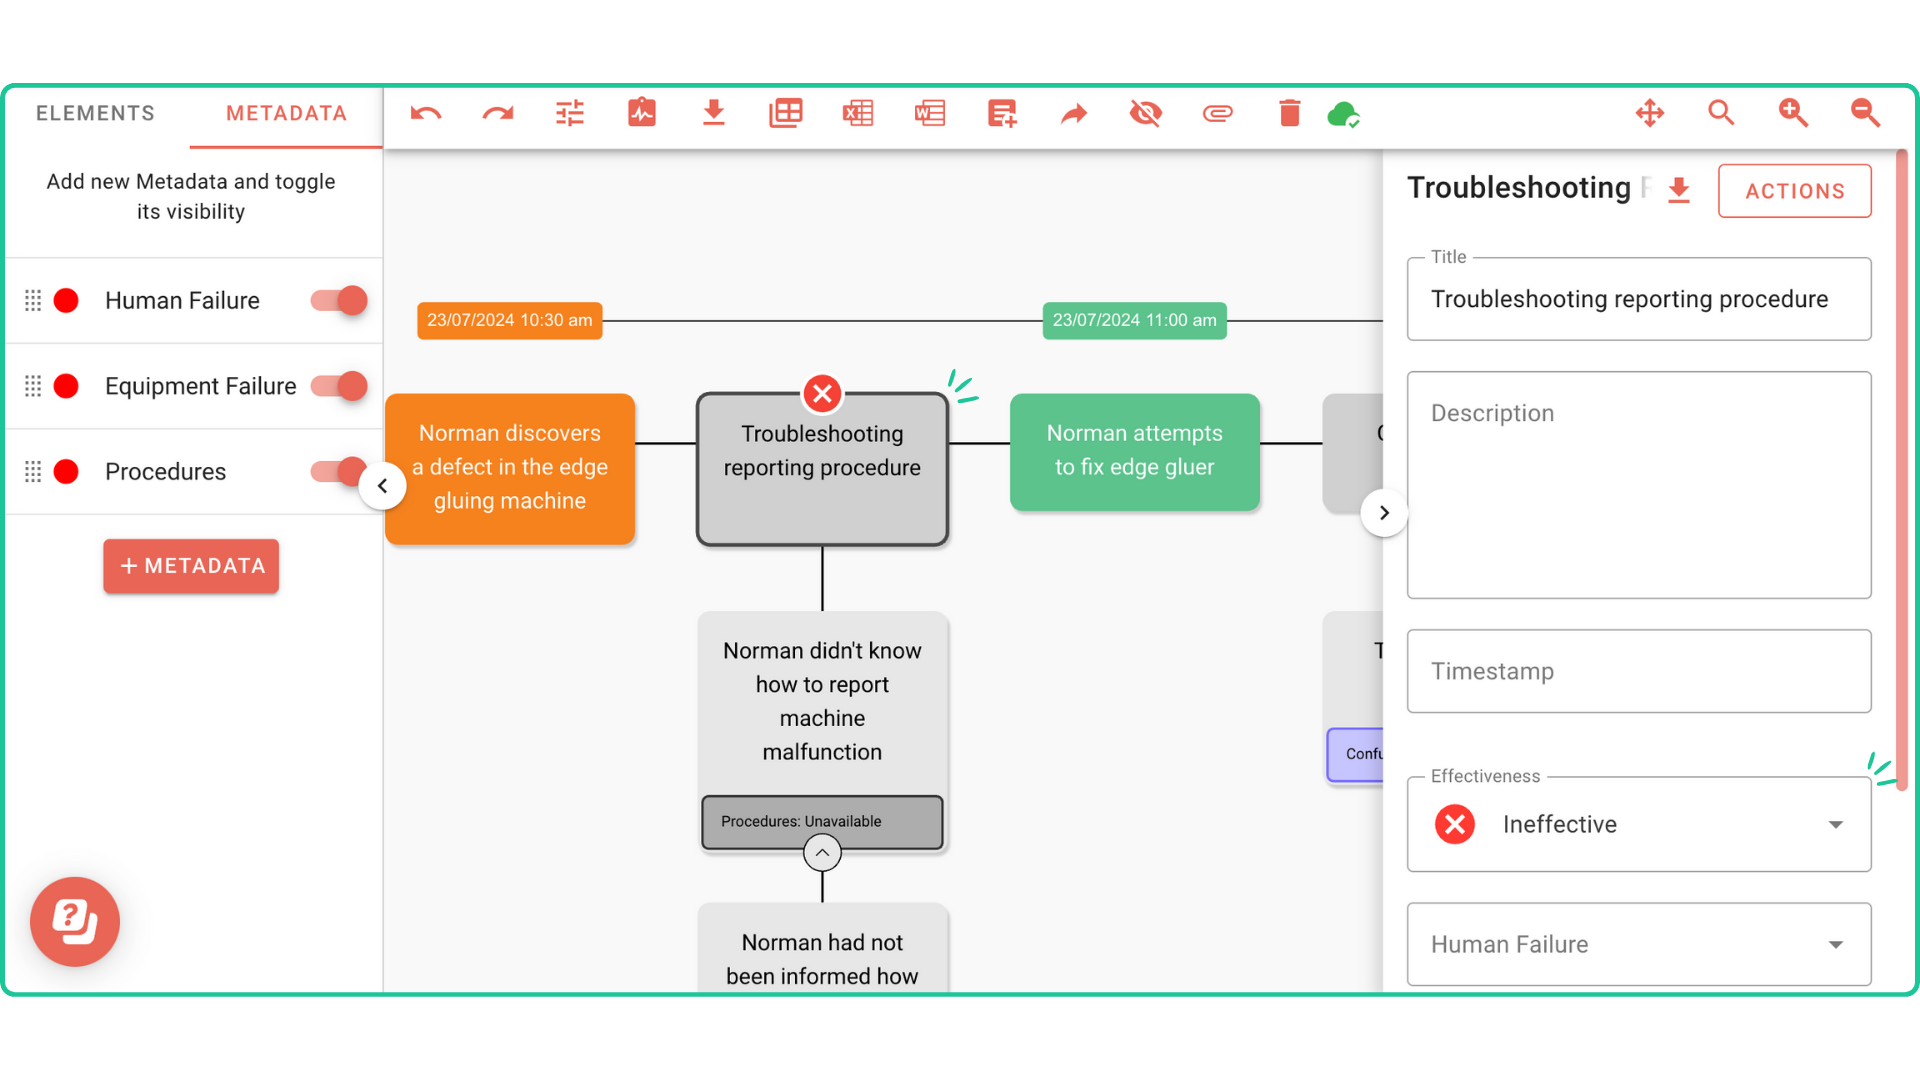Open the Effectiveness dropdown

coord(1638,825)
